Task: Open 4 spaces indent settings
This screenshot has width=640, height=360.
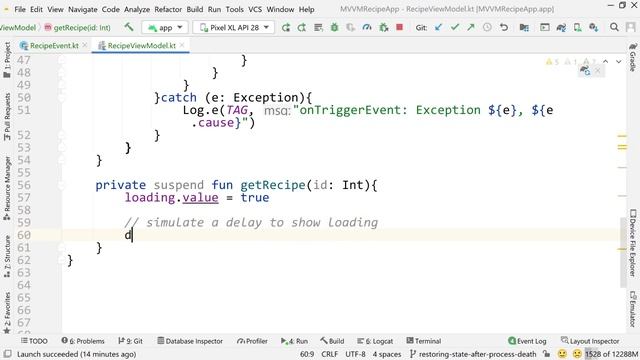Action: pos(387,354)
